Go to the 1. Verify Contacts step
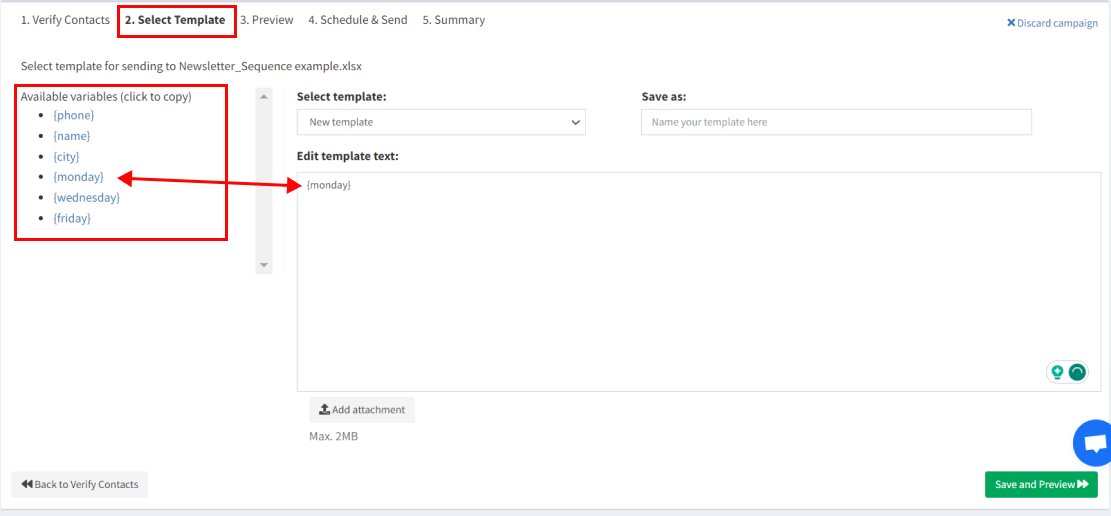The height and width of the screenshot is (516, 1111). coord(65,20)
